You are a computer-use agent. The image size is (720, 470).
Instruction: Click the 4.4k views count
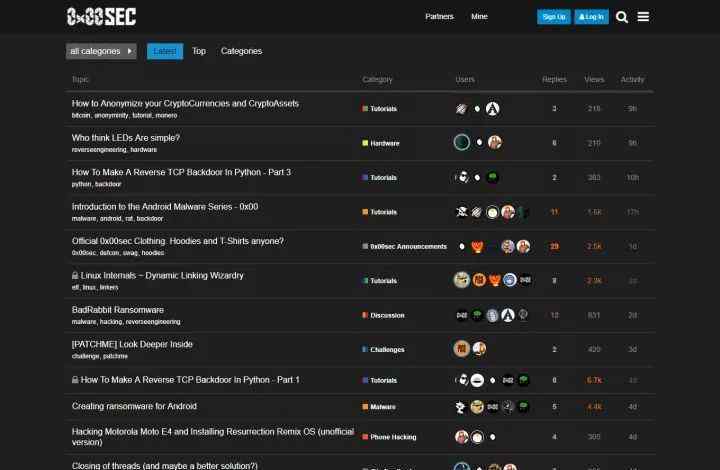pyautogui.click(x=594, y=407)
